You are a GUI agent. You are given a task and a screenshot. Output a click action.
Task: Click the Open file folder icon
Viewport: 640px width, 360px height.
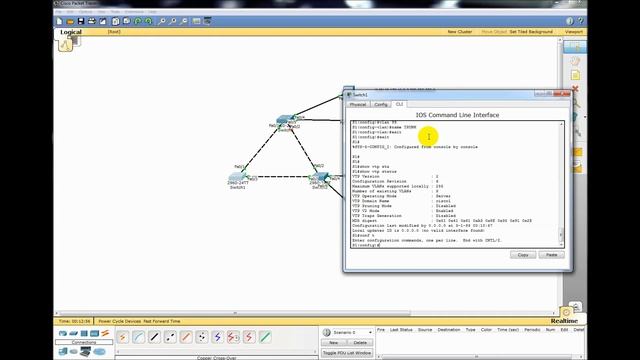click(x=70, y=21)
